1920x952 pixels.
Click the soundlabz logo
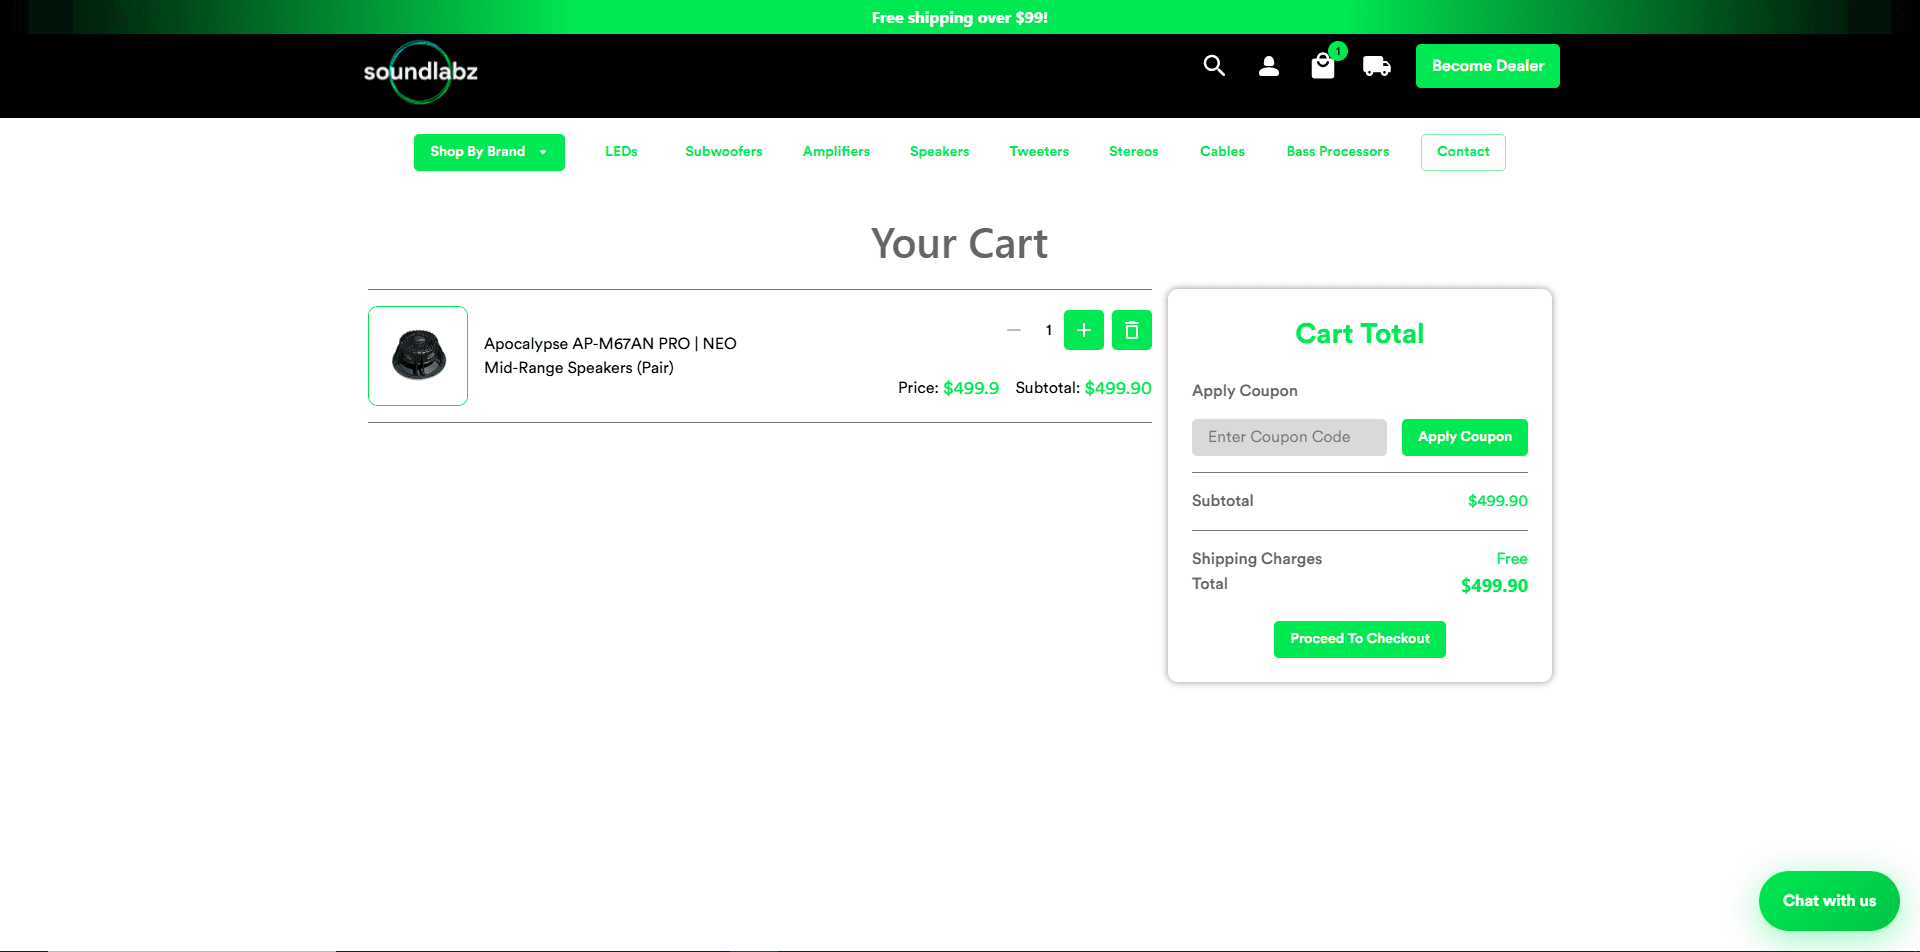point(420,72)
